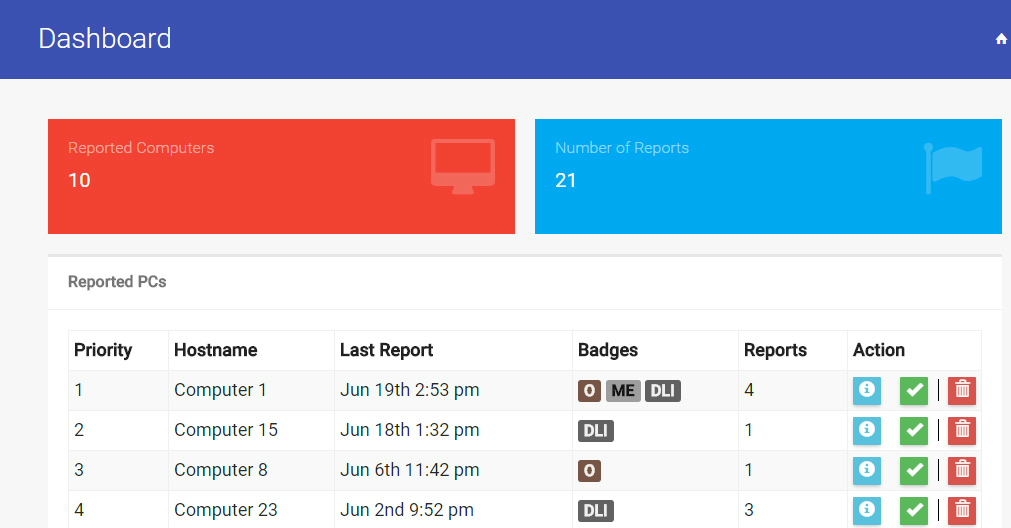
Task: Open info for Computer 15
Action: [866, 430]
